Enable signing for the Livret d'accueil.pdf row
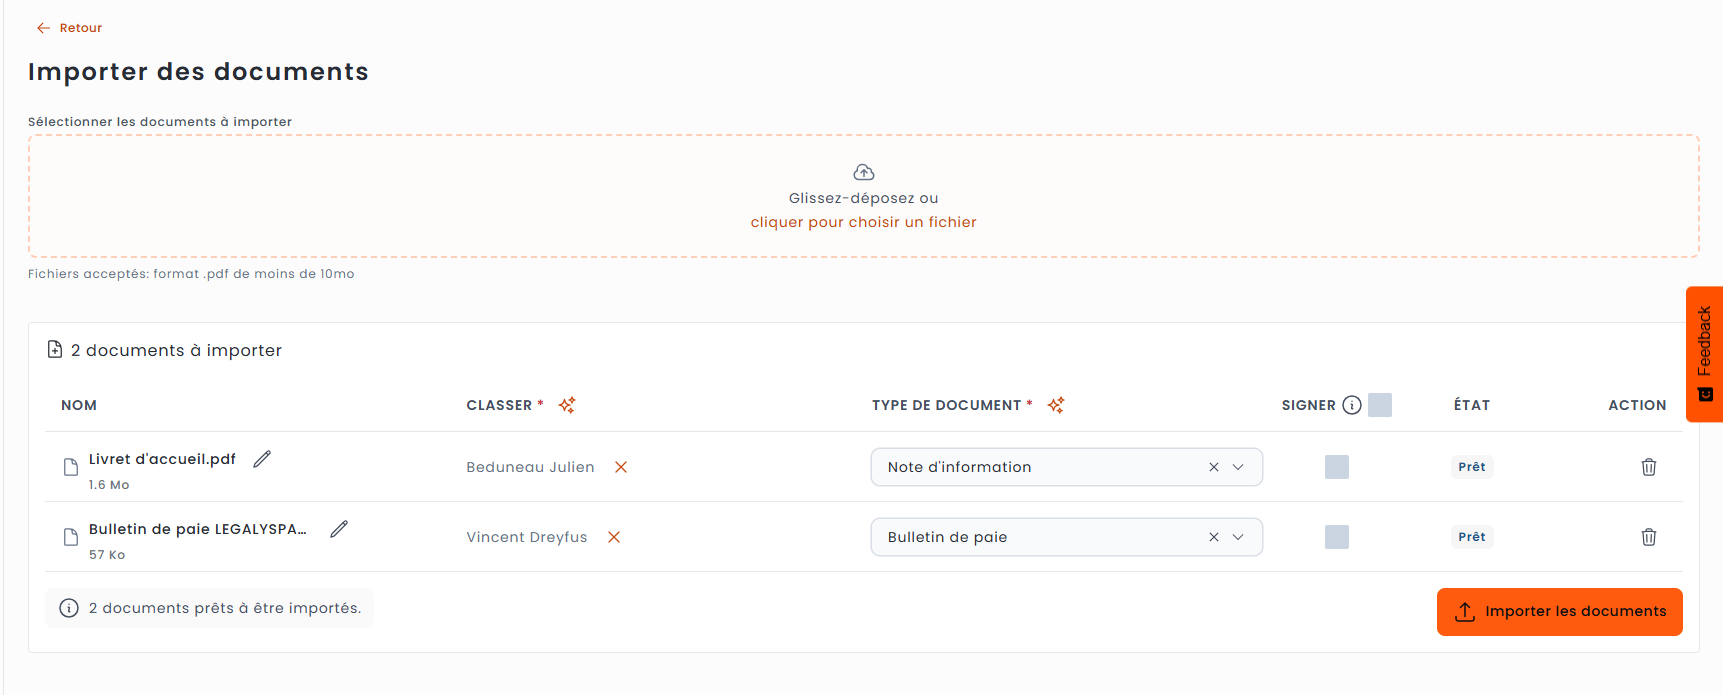This screenshot has height=695, width=1723. coord(1337,467)
